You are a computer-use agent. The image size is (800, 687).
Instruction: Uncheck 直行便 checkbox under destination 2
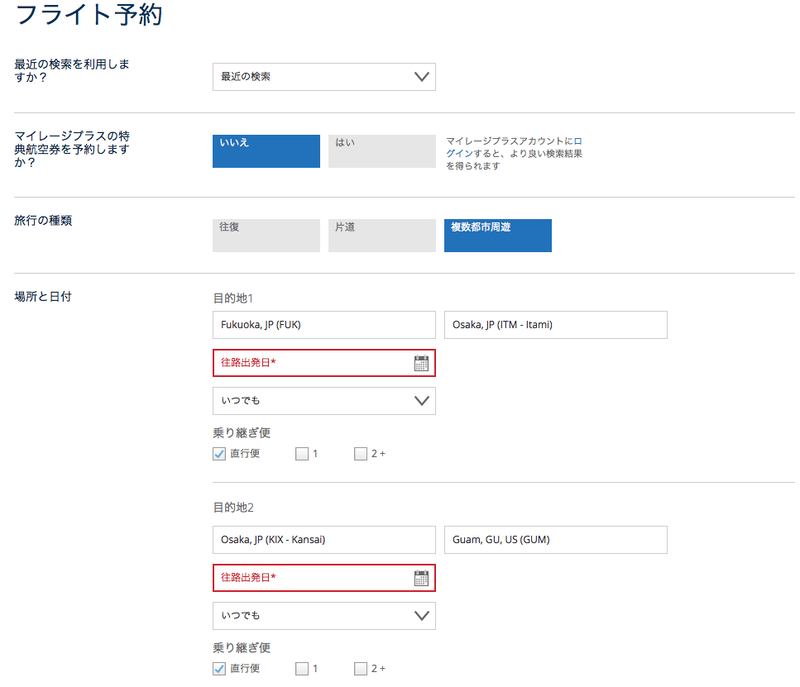(219, 668)
